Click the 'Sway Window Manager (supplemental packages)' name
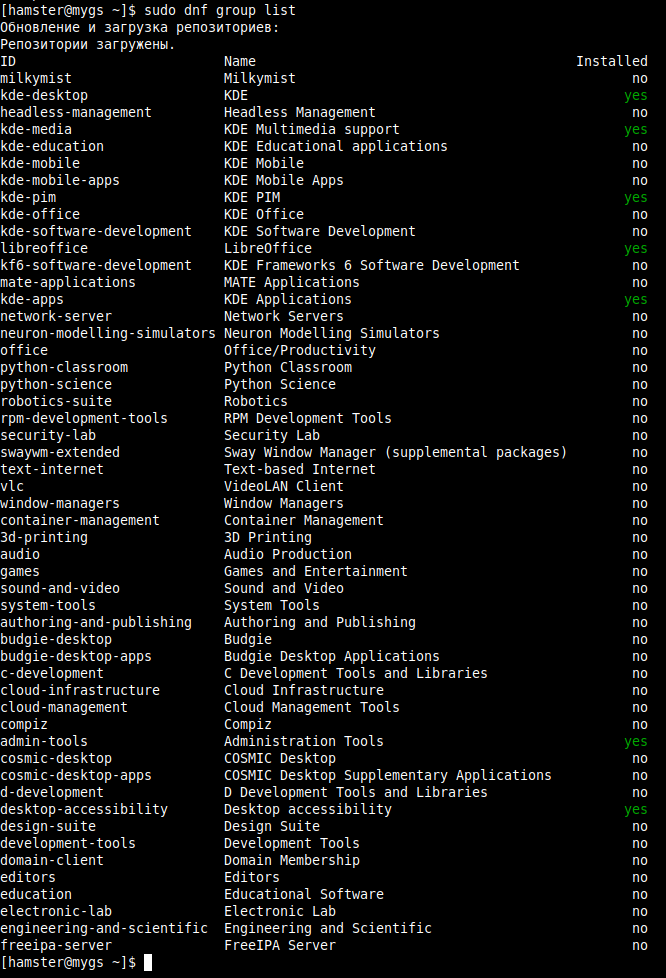 395,452
